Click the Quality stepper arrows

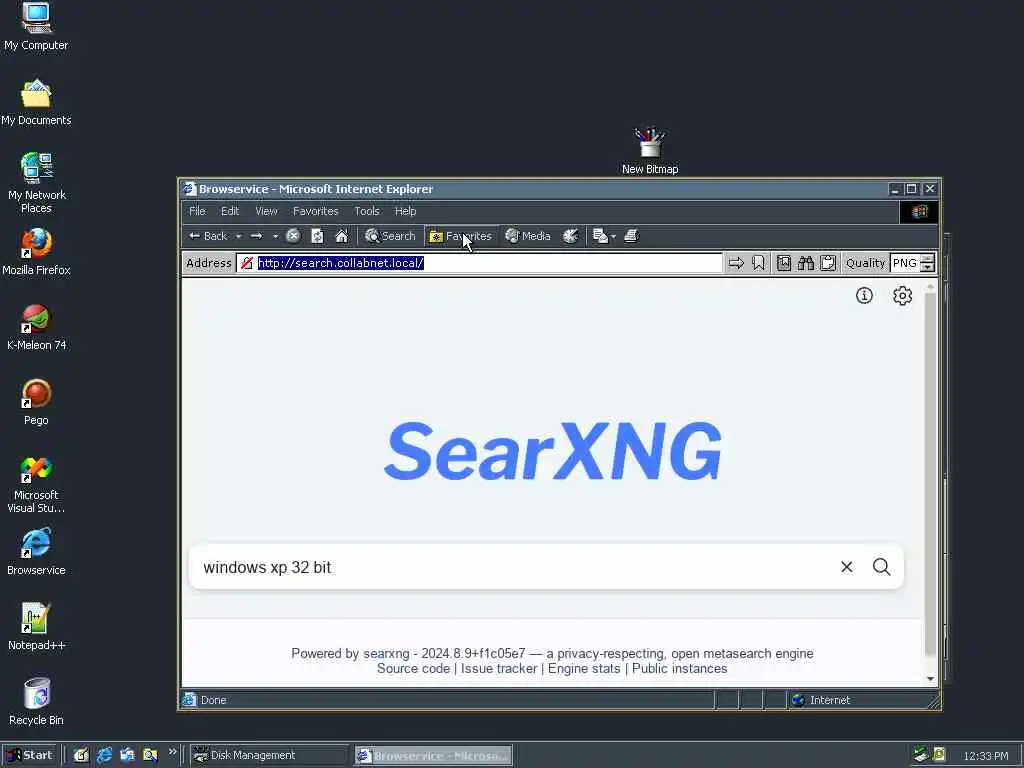point(927,263)
